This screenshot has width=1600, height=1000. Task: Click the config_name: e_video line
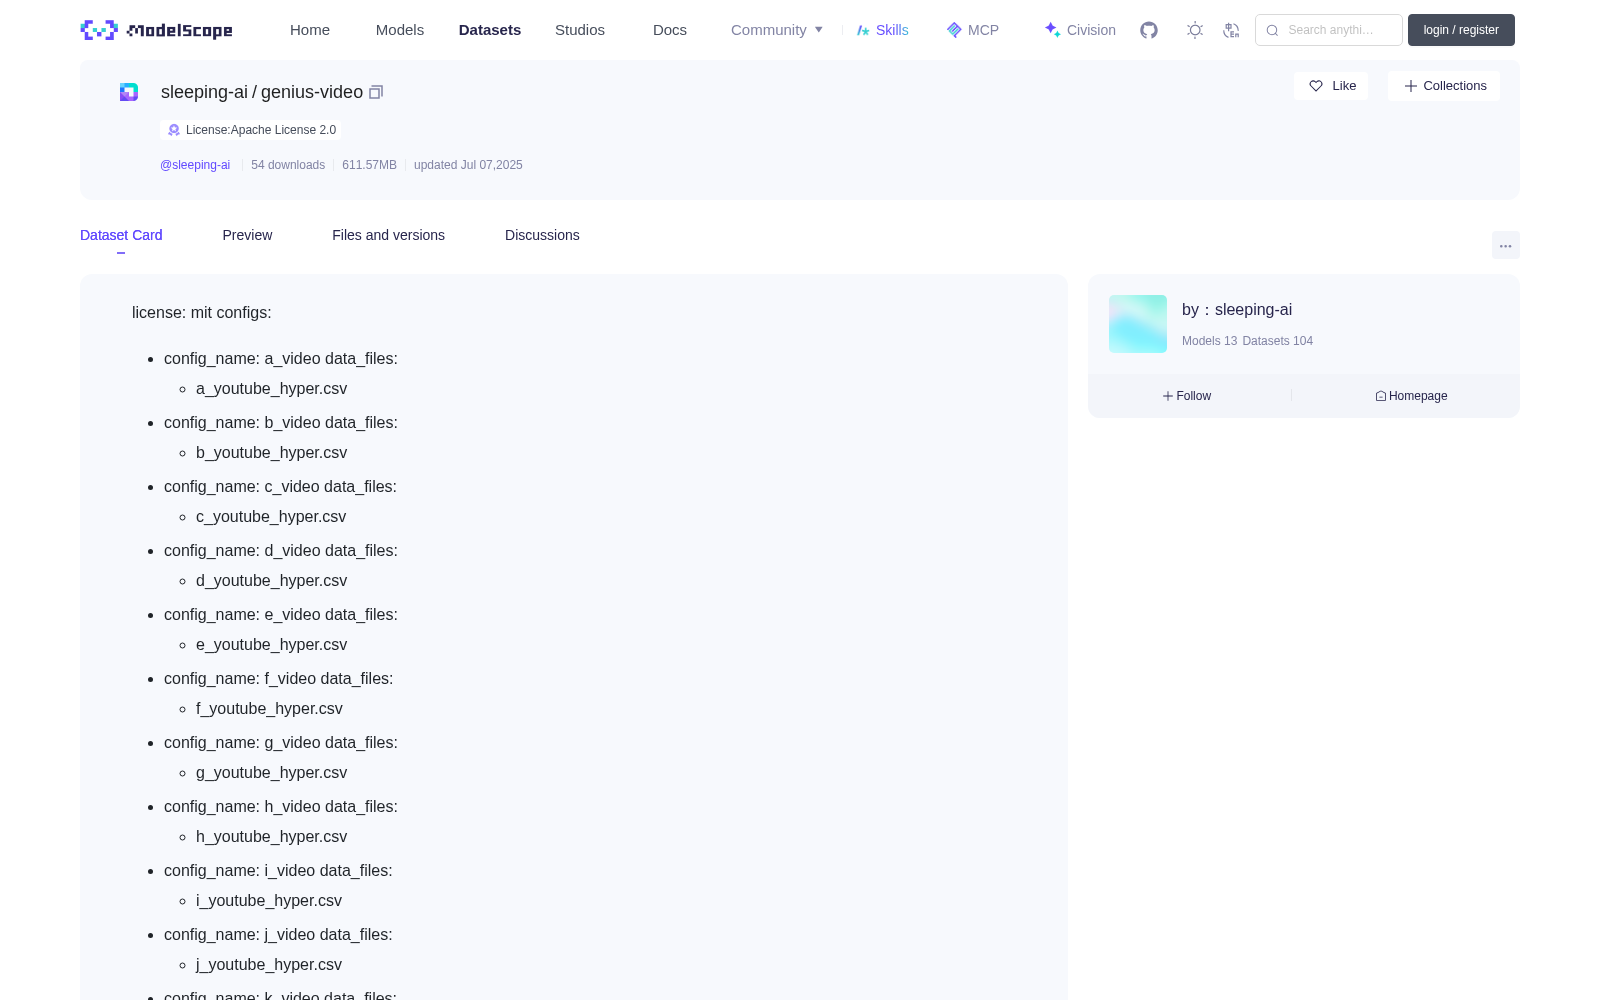point(281,615)
